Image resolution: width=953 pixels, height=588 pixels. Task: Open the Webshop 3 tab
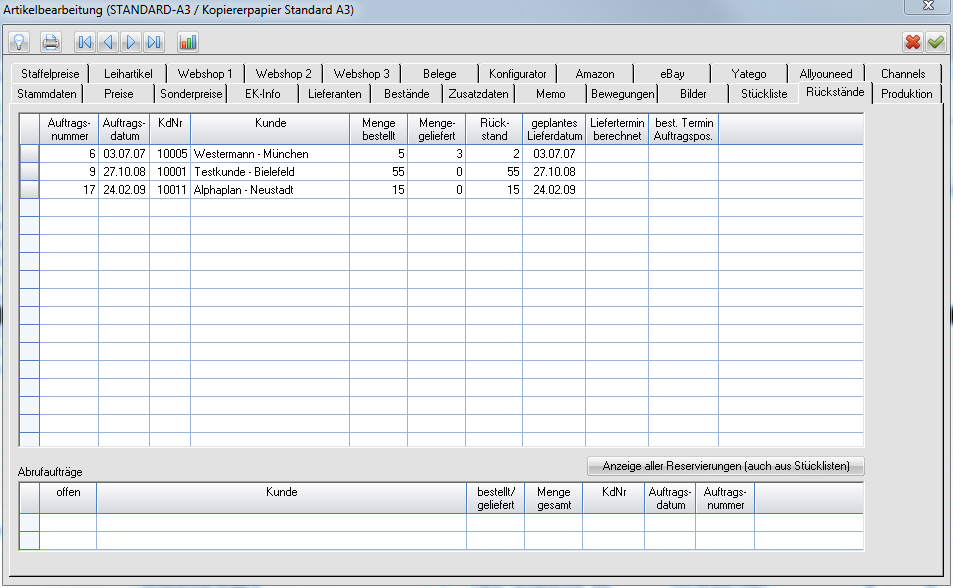click(362, 74)
